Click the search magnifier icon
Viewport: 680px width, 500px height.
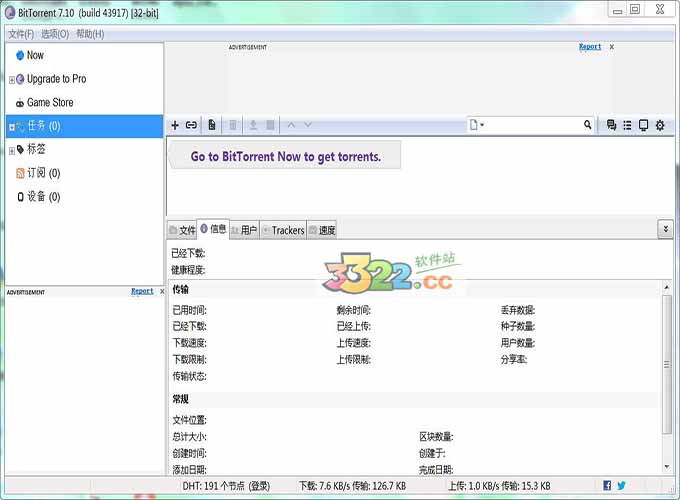click(587, 125)
